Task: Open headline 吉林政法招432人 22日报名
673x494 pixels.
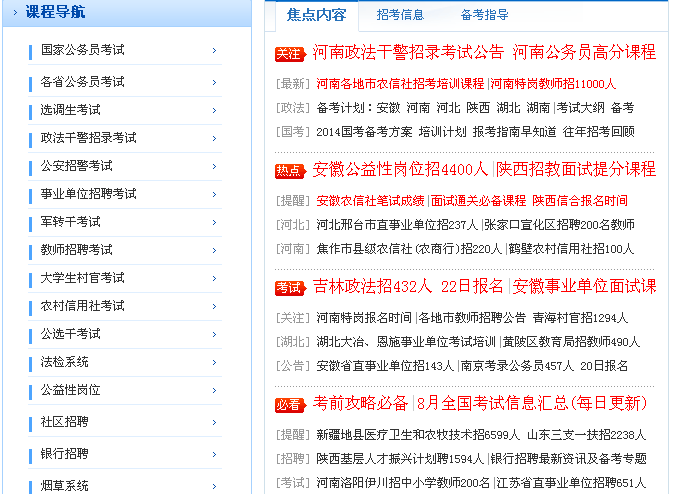Action: coord(408,286)
